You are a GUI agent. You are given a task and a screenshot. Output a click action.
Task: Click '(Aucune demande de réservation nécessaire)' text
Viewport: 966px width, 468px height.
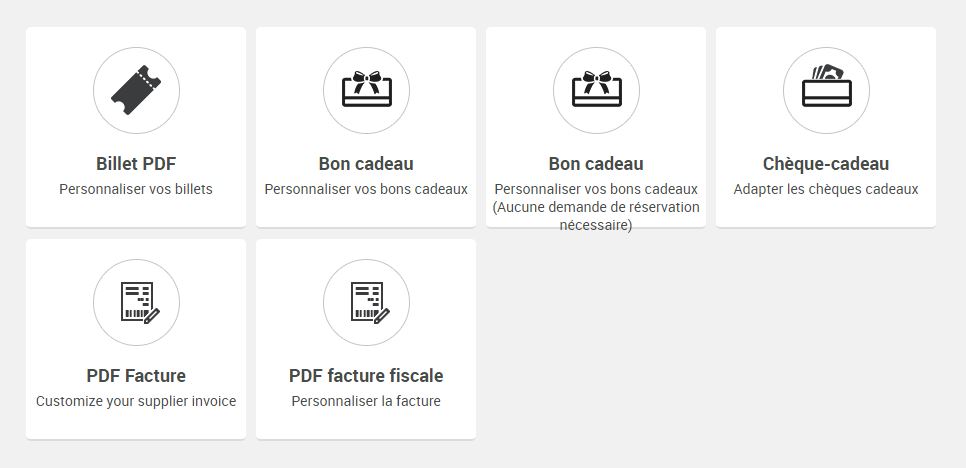point(596,216)
